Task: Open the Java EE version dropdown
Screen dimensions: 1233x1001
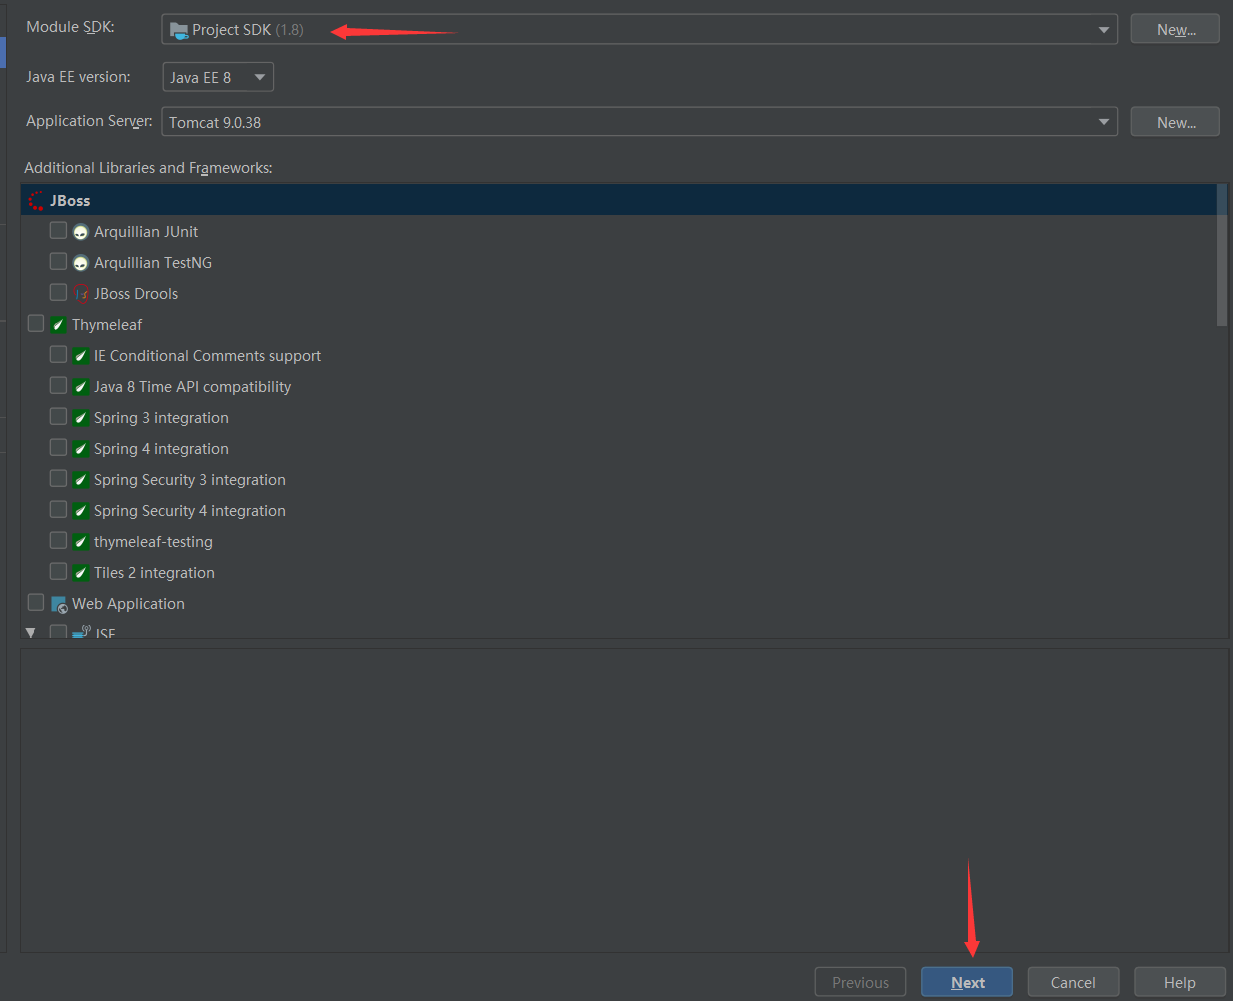Action: point(218,77)
